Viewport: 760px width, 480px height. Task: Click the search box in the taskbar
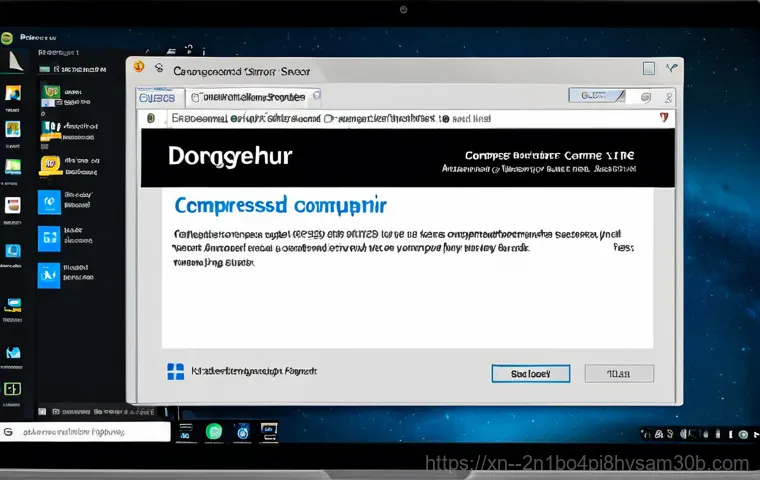pyautogui.click(x=85, y=432)
